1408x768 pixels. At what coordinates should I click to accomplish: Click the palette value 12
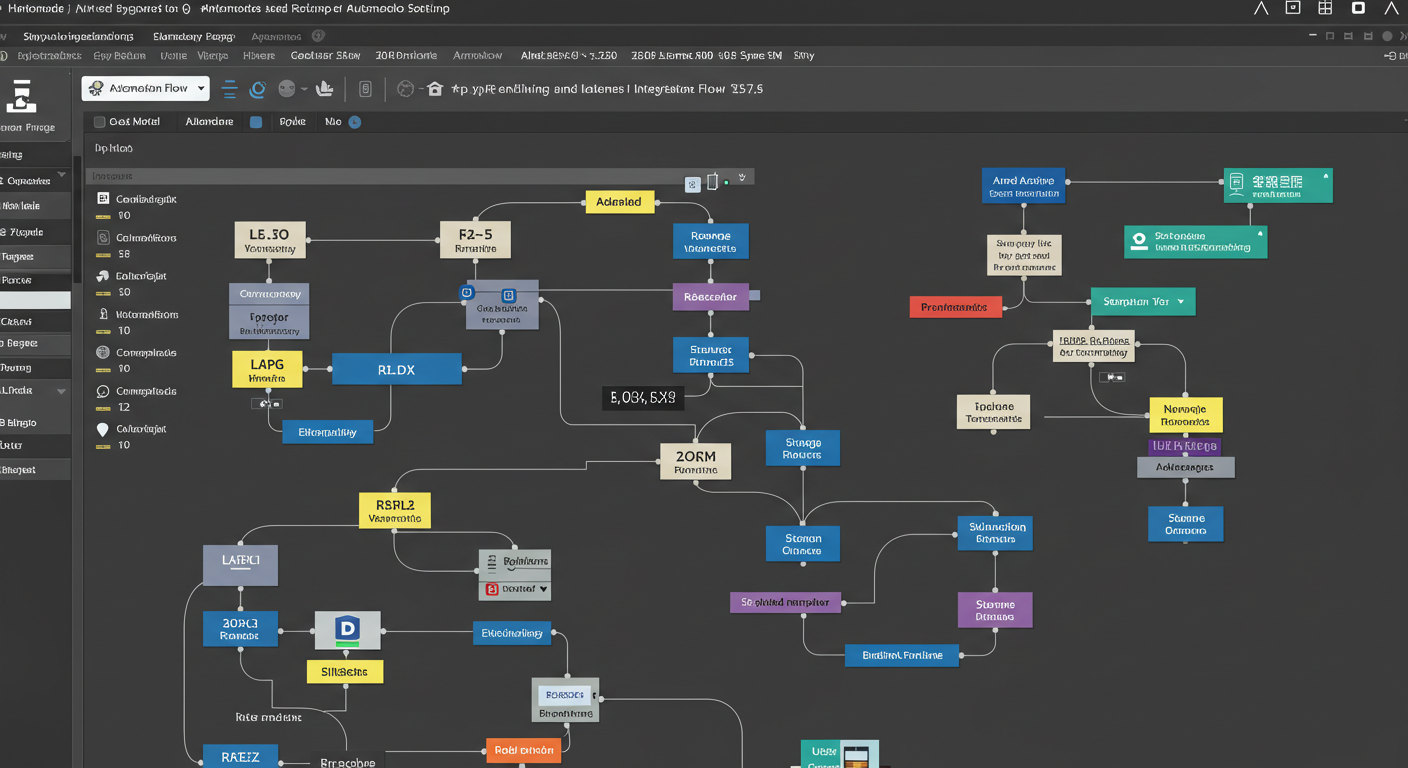(x=124, y=407)
